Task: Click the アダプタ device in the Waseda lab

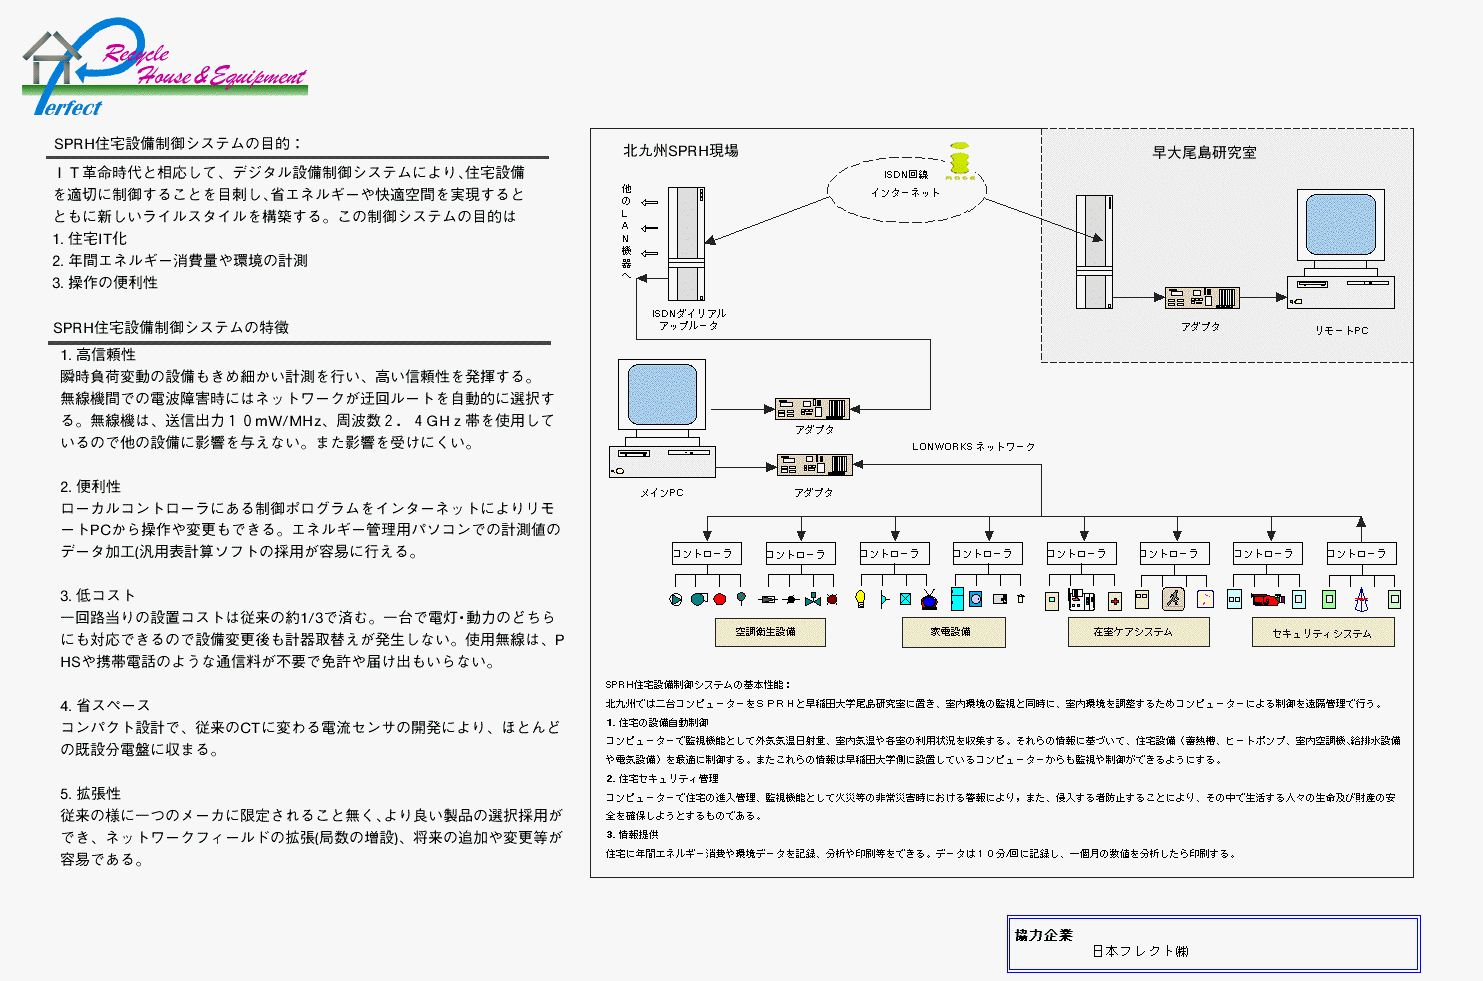Action: tap(1201, 297)
